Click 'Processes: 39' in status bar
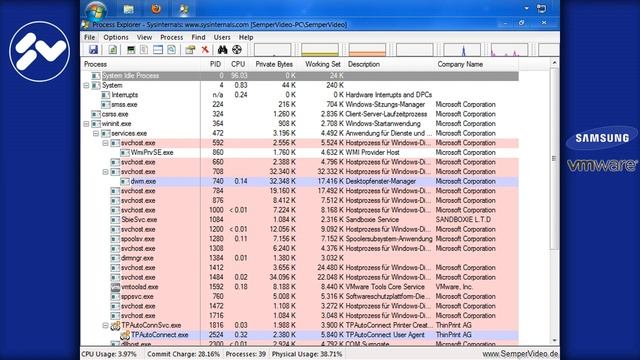The image size is (640, 360). click(x=245, y=354)
